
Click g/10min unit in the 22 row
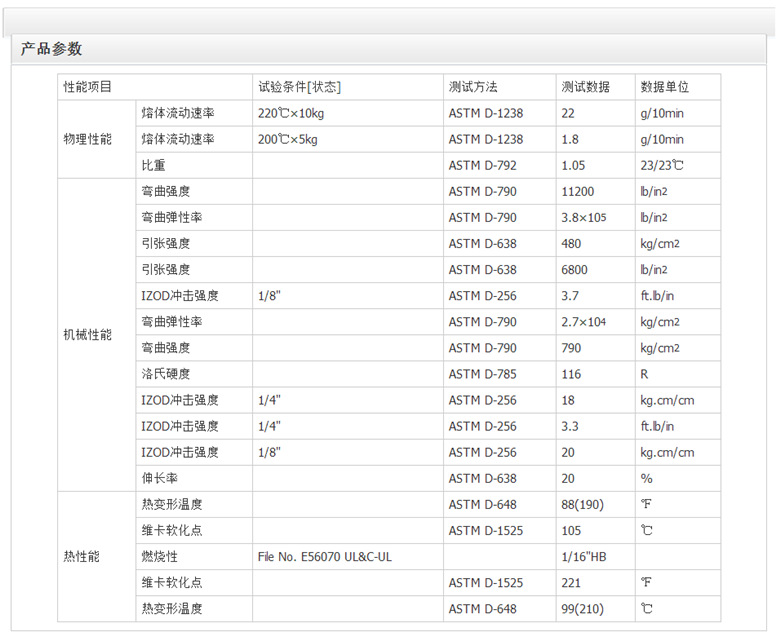pyautogui.click(x=678, y=113)
